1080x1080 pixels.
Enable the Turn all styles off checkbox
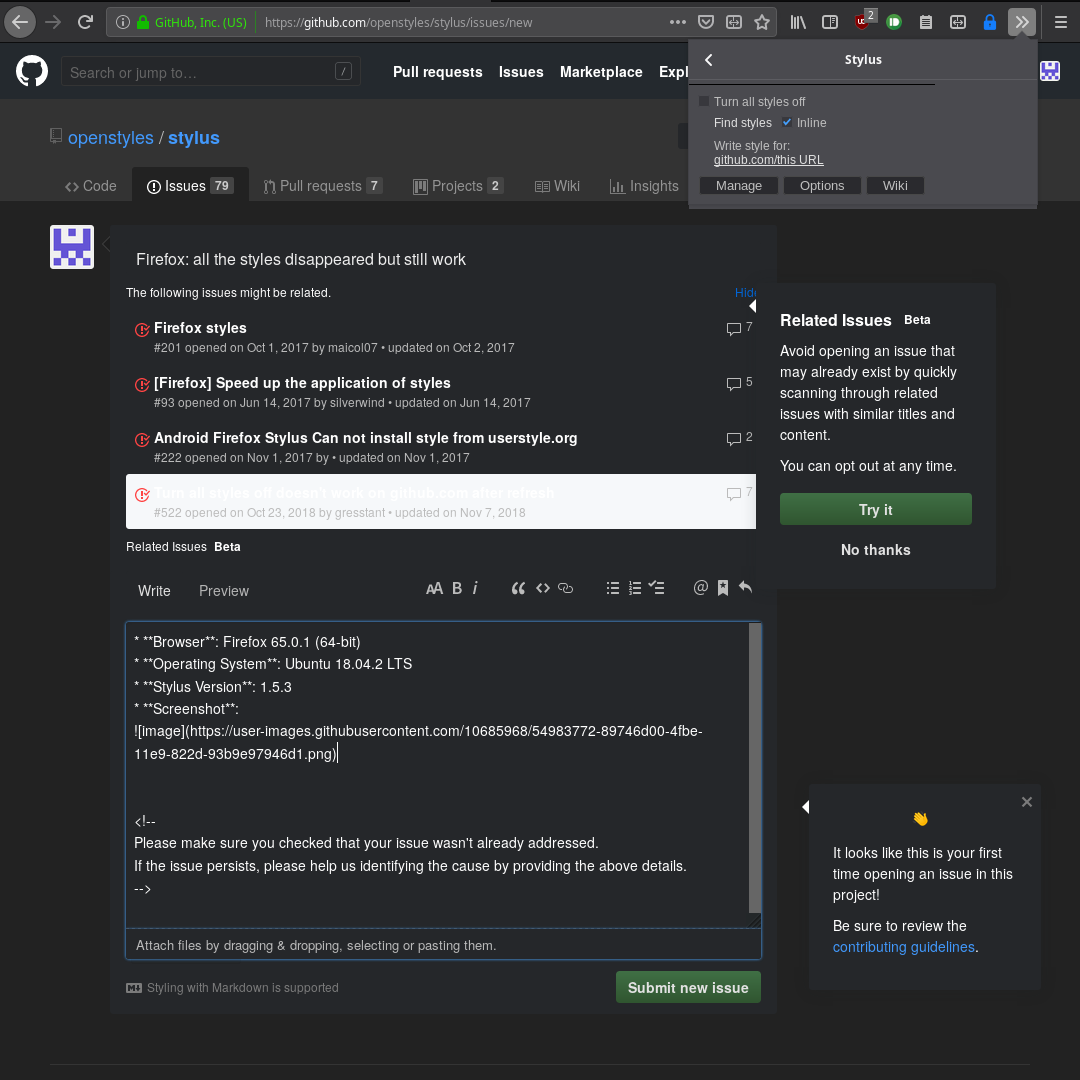click(x=704, y=101)
